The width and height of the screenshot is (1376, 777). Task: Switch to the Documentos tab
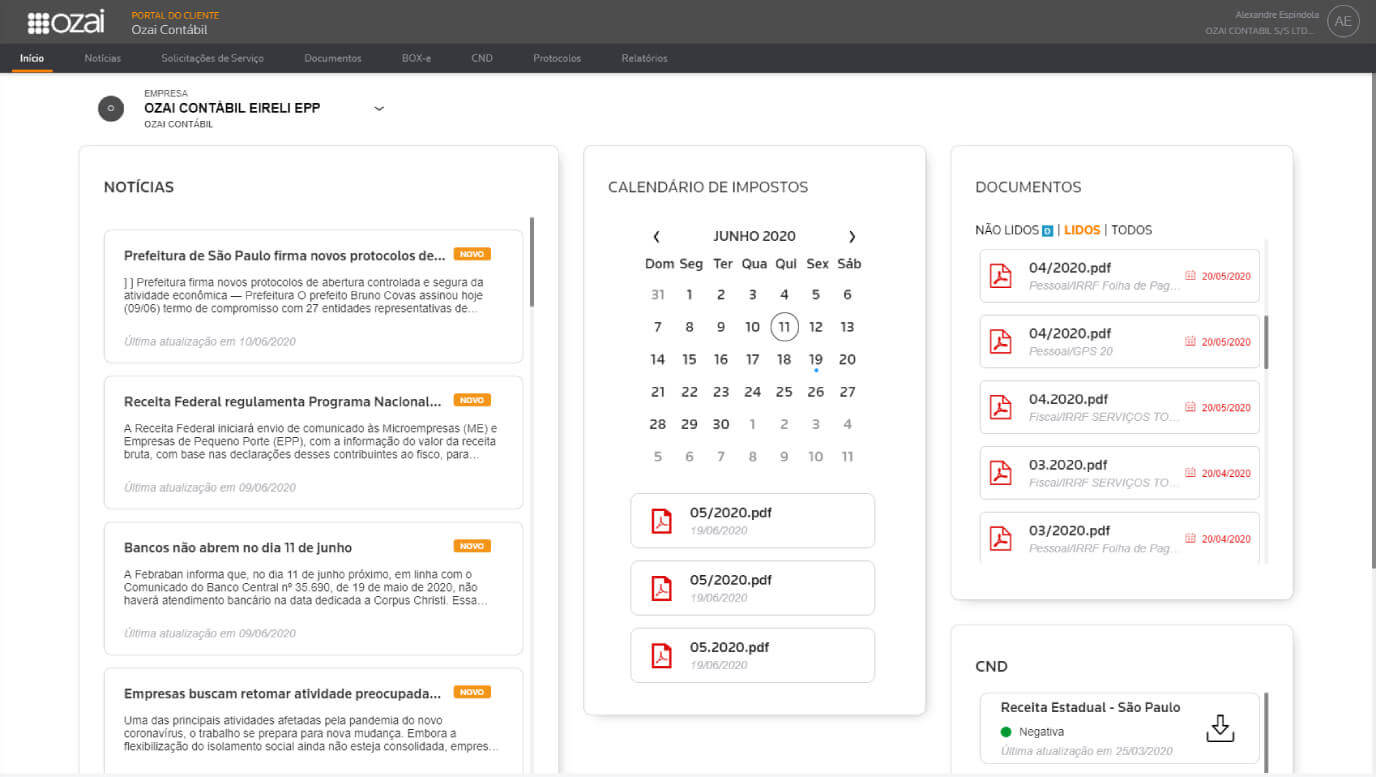[333, 58]
